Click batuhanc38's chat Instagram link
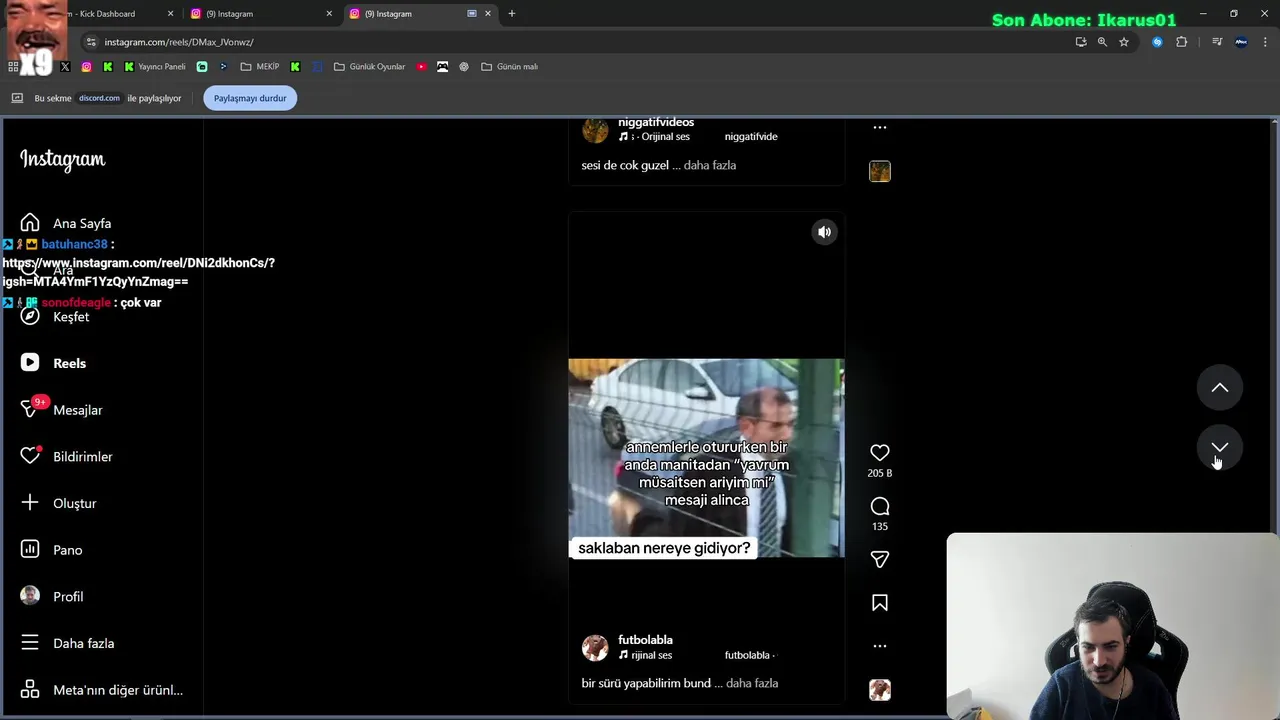The height and width of the screenshot is (720, 1280). 138,272
